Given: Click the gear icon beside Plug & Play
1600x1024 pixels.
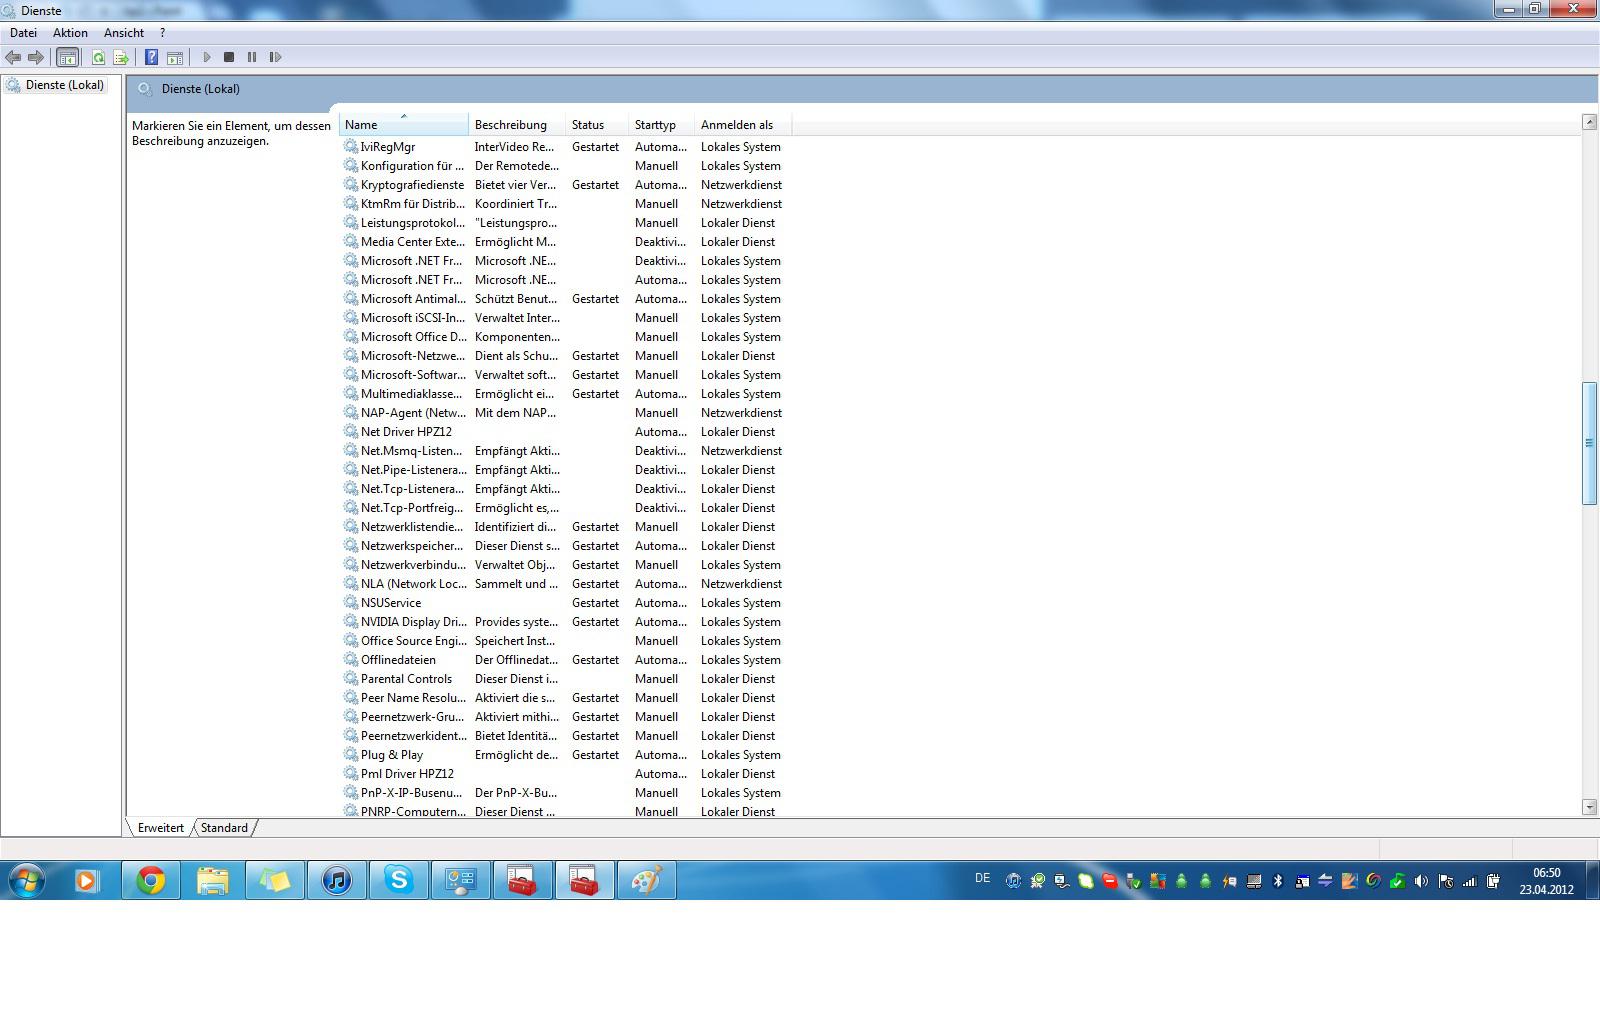Looking at the screenshot, I should pos(351,755).
